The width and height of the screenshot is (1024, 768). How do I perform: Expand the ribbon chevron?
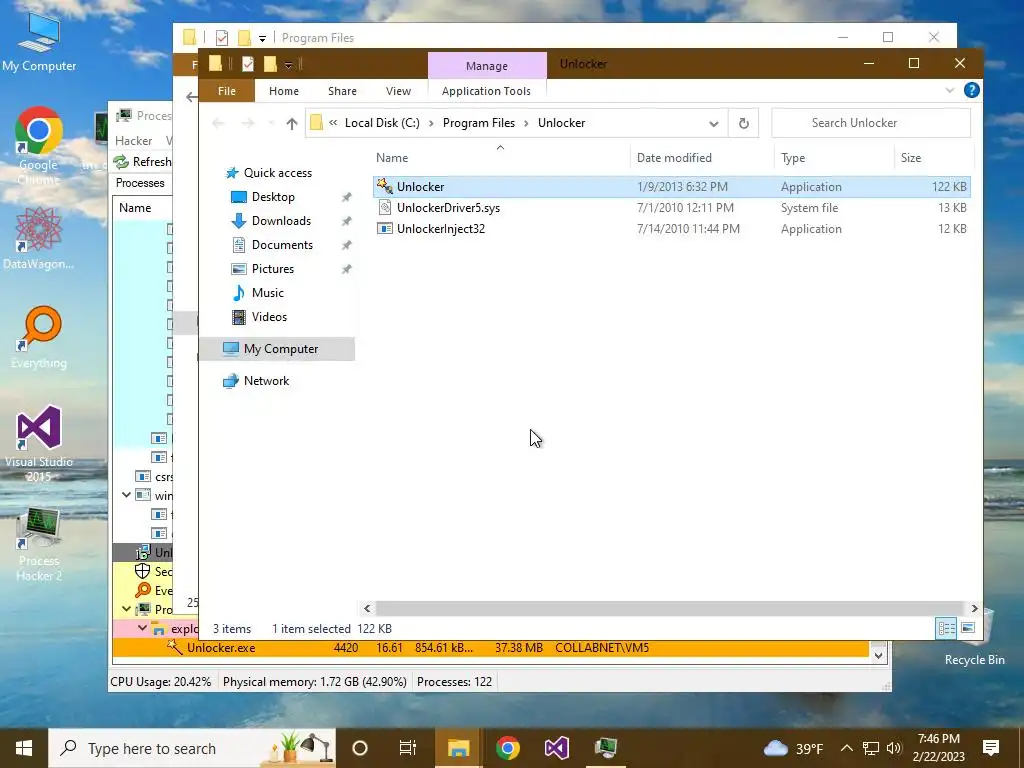(x=950, y=91)
